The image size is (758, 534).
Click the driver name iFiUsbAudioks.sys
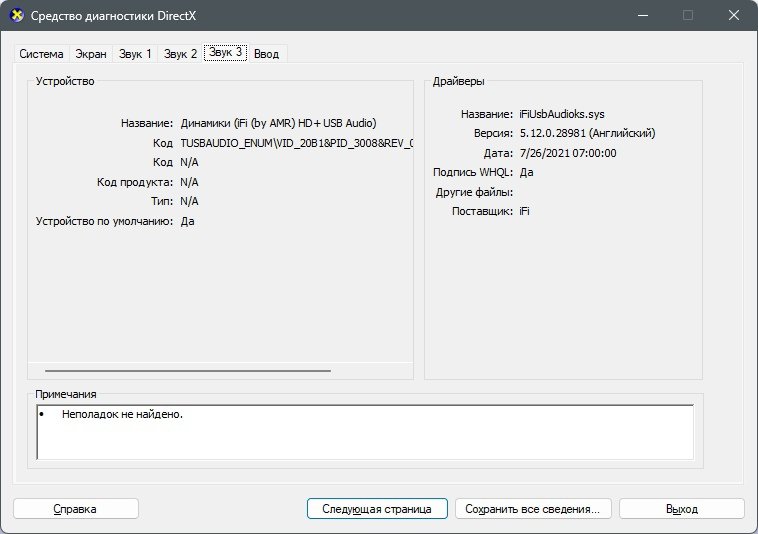click(x=562, y=114)
